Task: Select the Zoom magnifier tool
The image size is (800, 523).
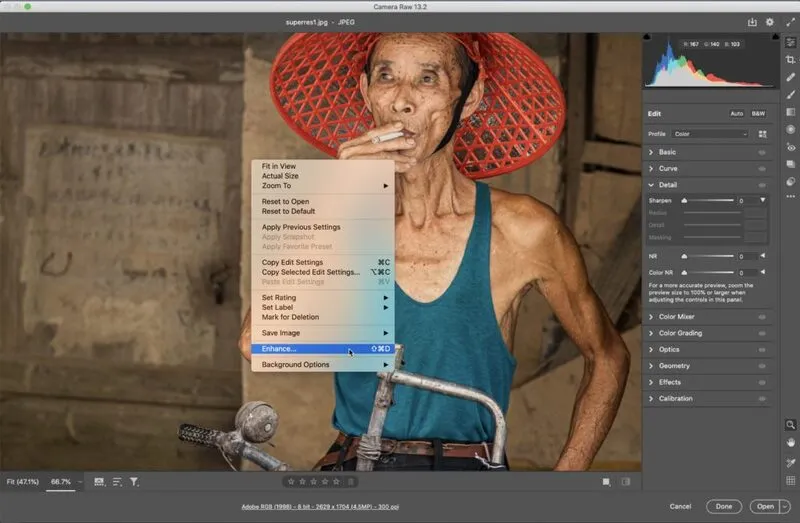Action: pos(790,425)
